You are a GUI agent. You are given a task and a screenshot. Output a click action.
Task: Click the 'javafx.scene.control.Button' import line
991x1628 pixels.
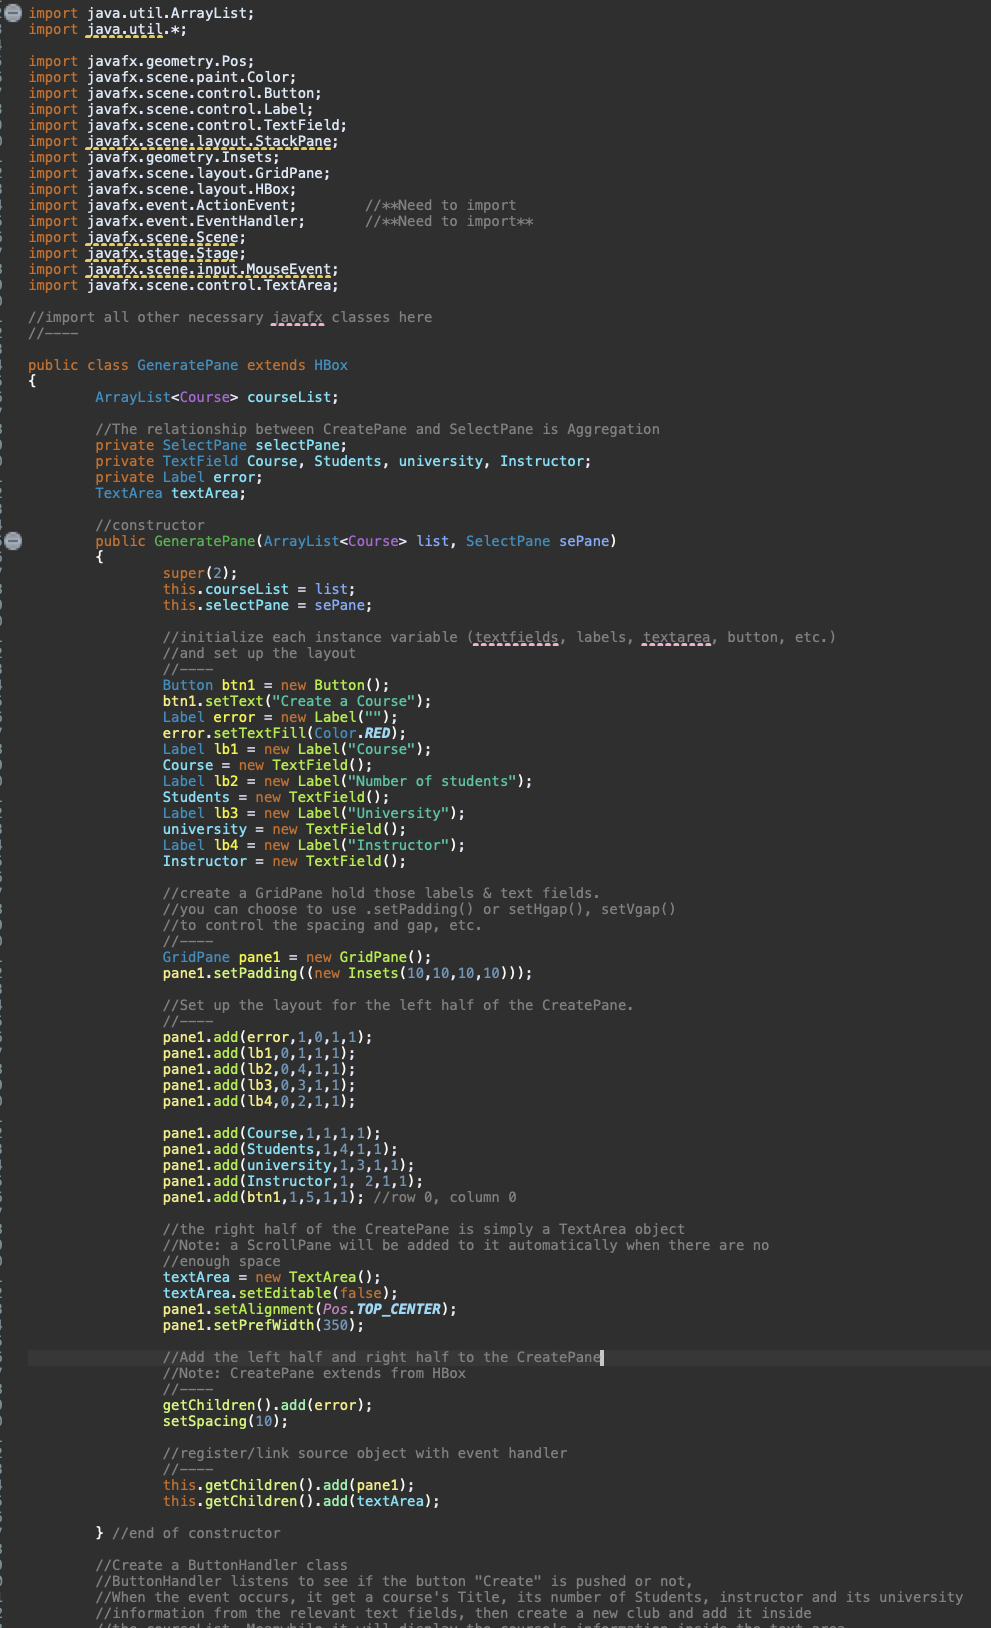[x=175, y=93]
